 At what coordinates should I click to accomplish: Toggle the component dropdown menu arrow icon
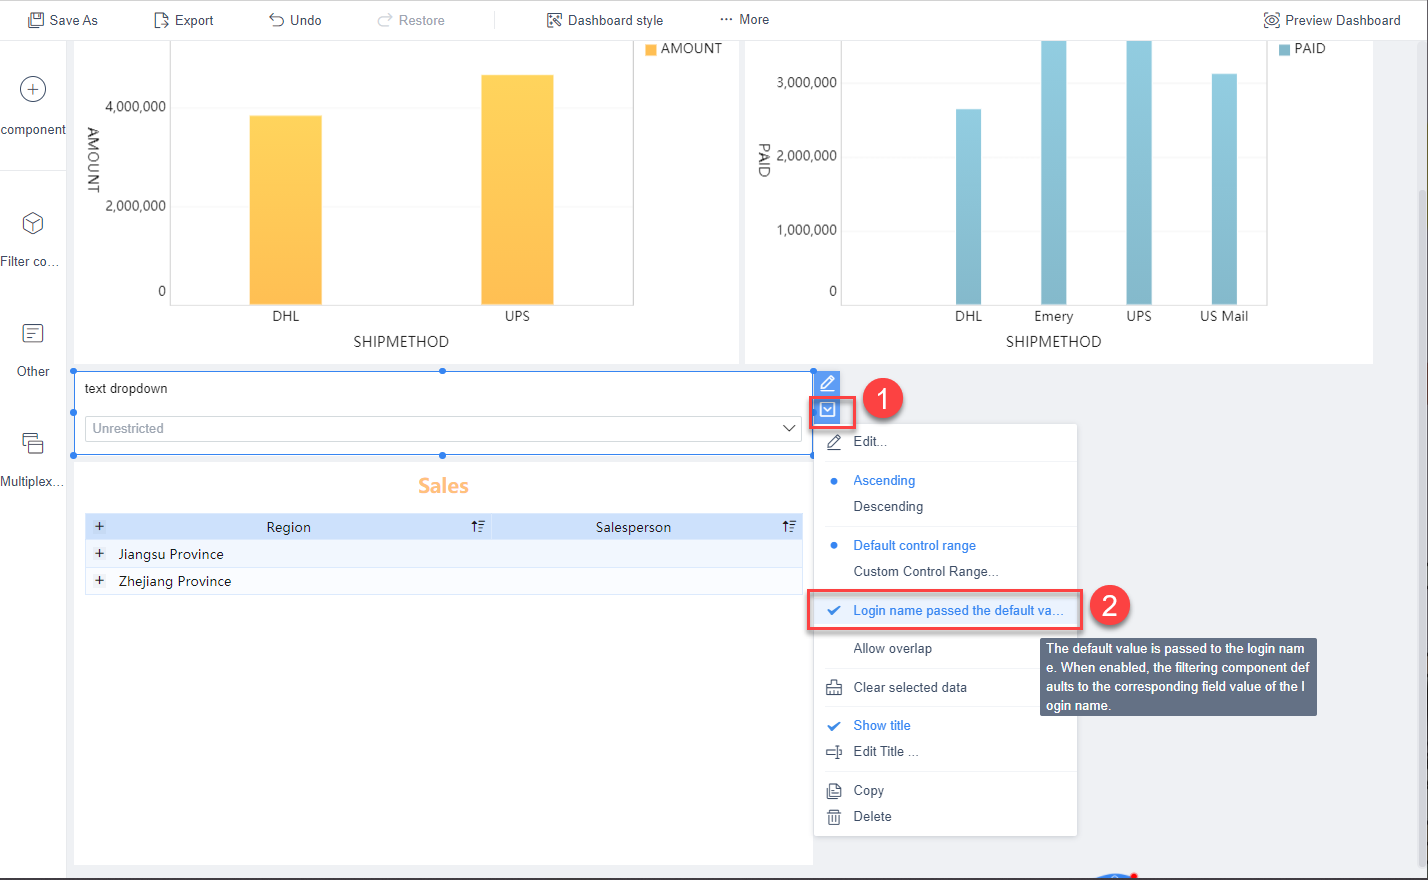click(x=827, y=409)
